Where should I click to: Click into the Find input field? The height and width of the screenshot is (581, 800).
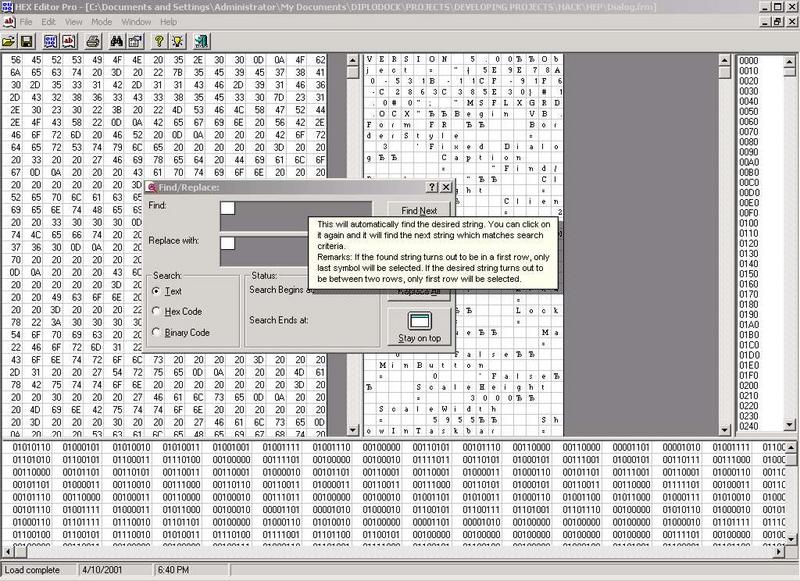click(296, 216)
